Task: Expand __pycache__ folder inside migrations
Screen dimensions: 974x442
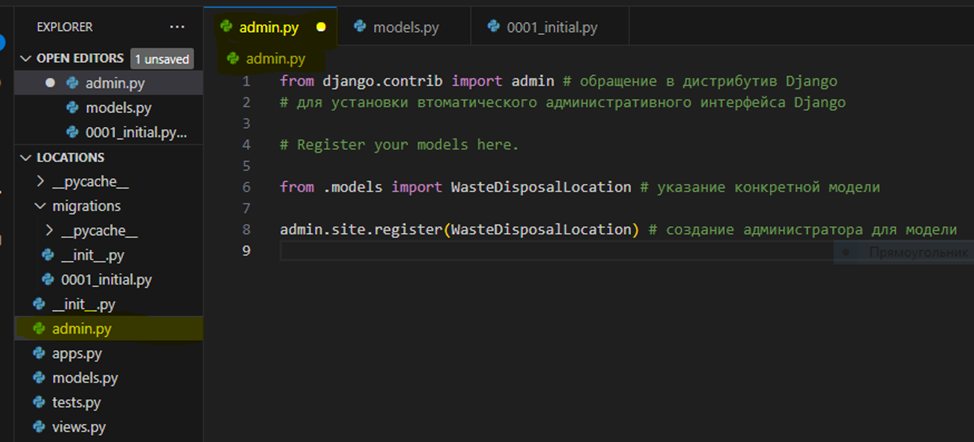Action: pyautogui.click(x=50, y=231)
